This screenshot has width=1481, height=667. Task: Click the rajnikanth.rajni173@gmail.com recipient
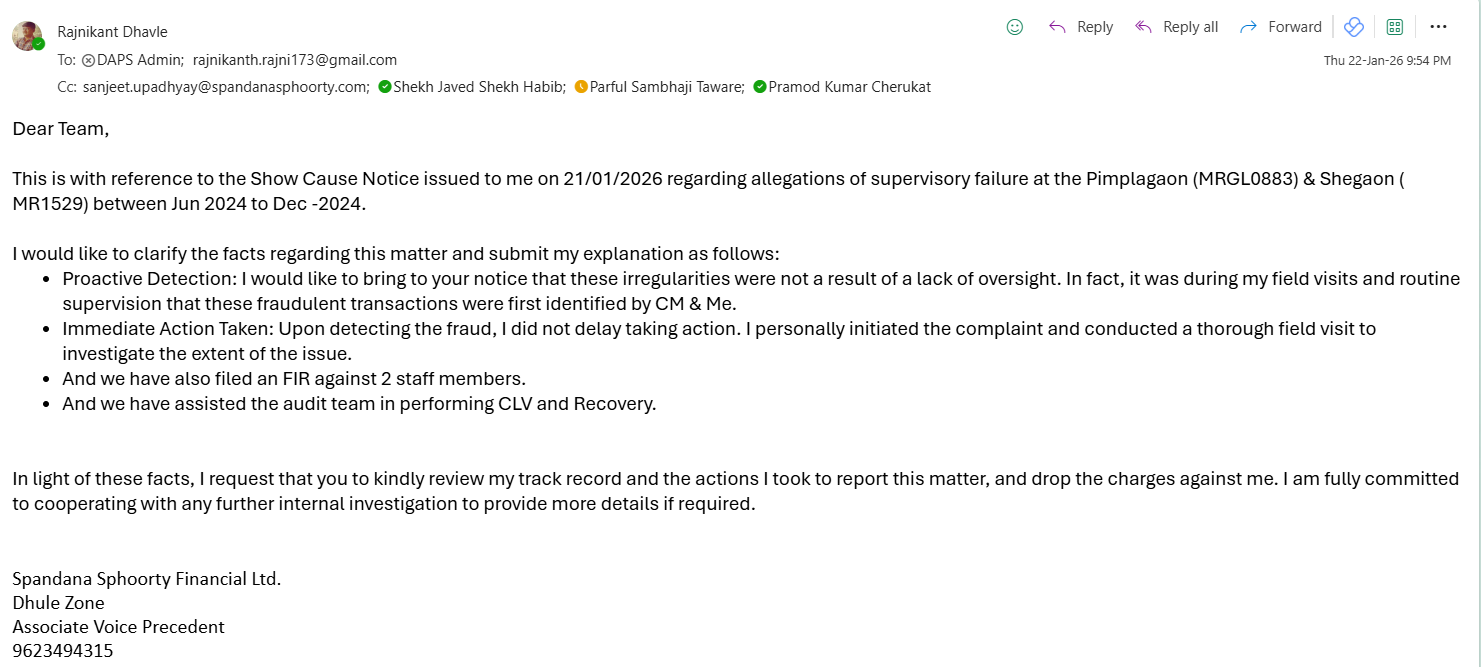coord(295,60)
